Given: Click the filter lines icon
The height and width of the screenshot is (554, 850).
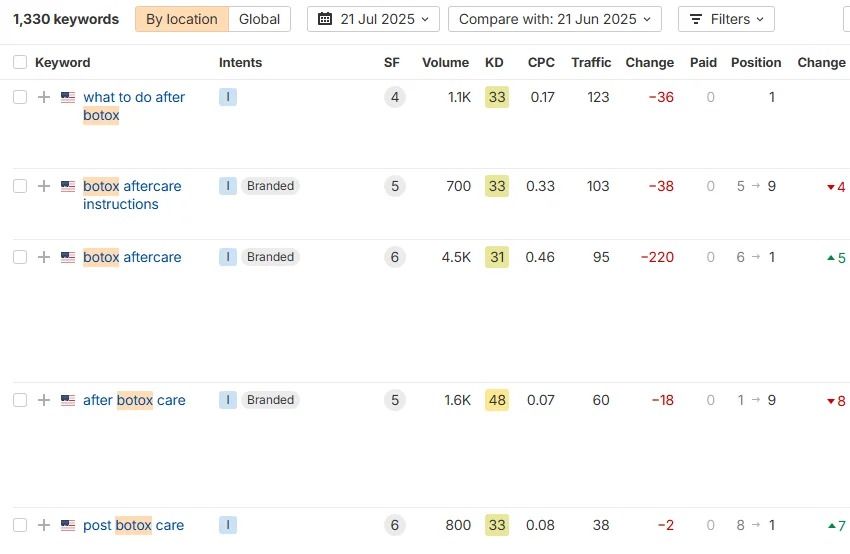Looking at the screenshot, I should [697, 19].
